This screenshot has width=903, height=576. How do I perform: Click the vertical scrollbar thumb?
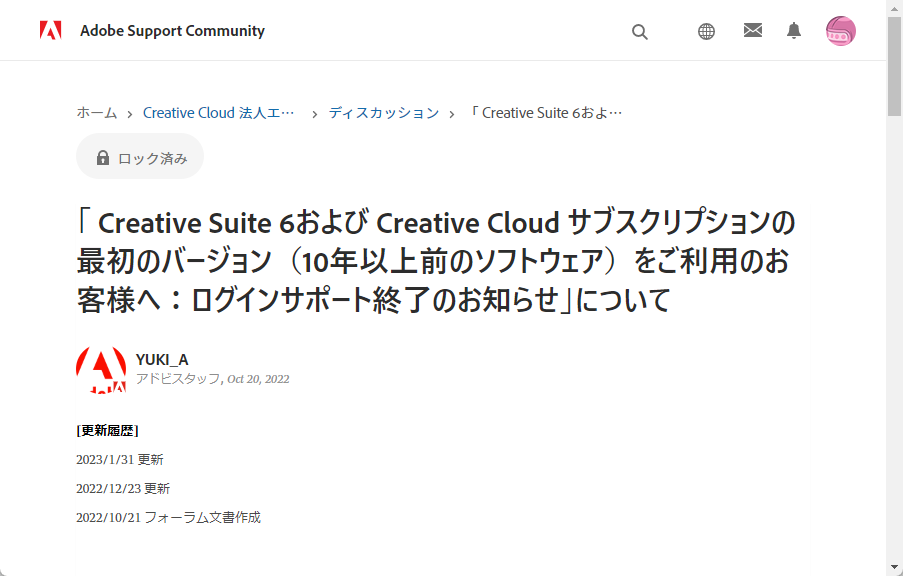894,66
